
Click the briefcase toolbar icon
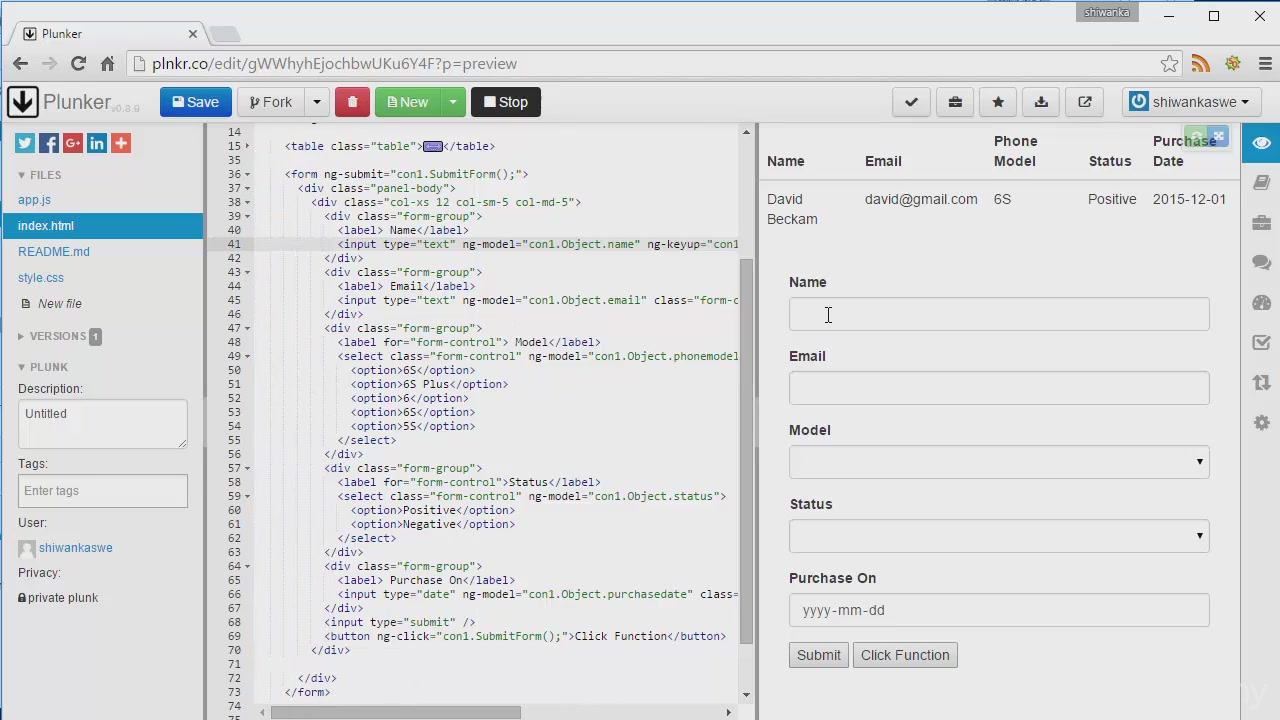(x=955, y=102)
